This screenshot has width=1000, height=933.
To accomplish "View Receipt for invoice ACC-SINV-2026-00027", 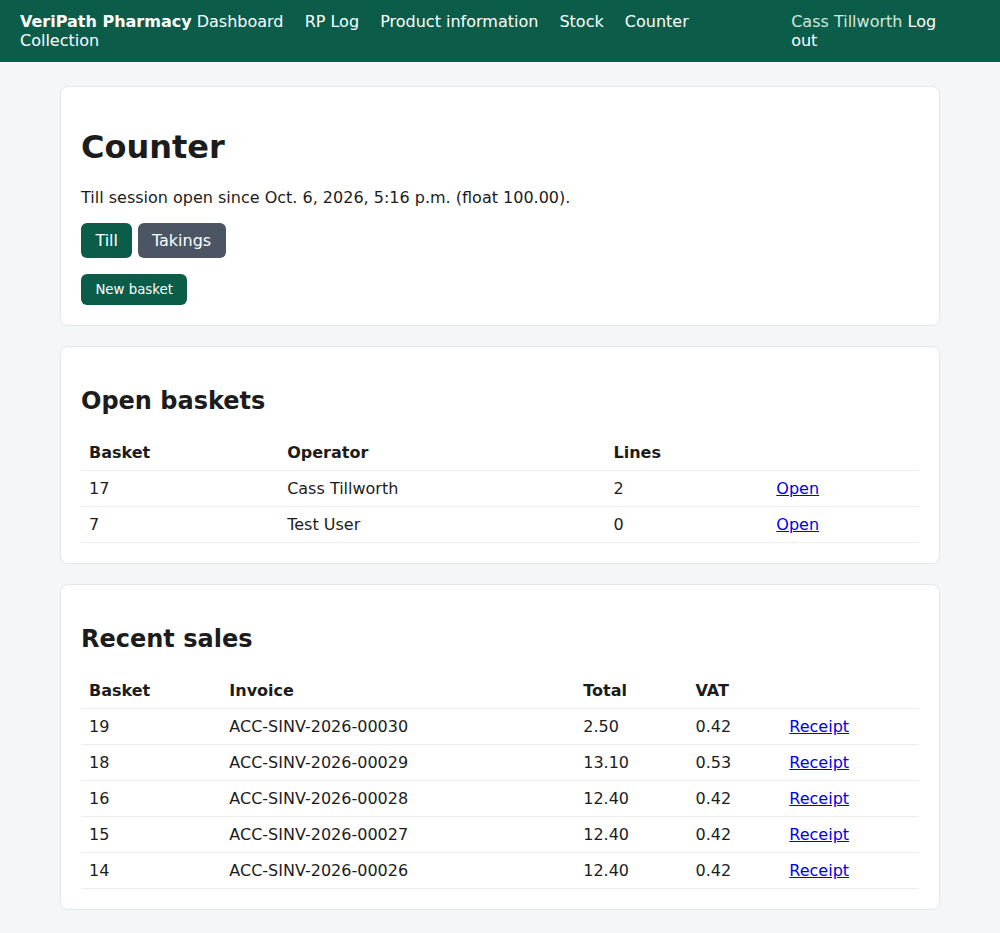I will (x=819, y=834).
